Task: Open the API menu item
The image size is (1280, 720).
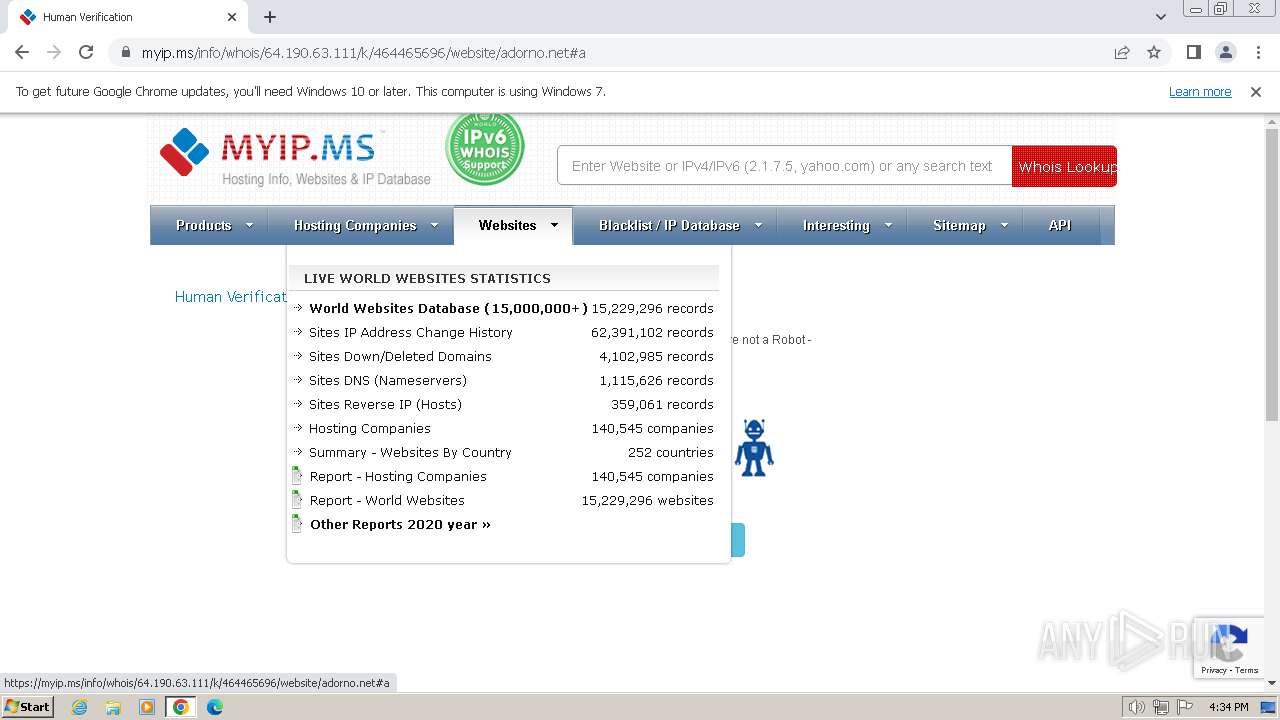Action: tap(1060, 225)
